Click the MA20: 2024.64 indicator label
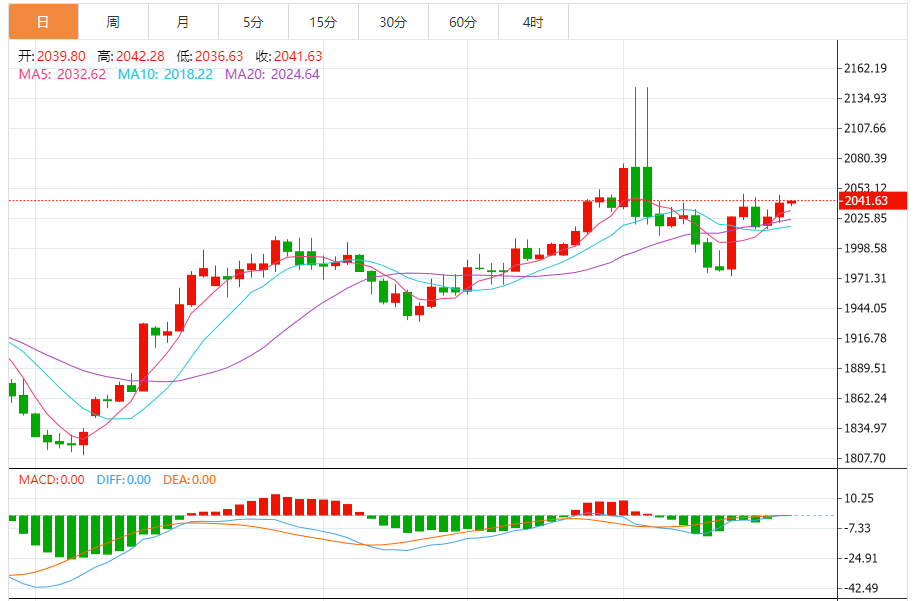Image resolution: width=917 pixels, height=601 pixels. pyautogui.click(x=273, y=74)
